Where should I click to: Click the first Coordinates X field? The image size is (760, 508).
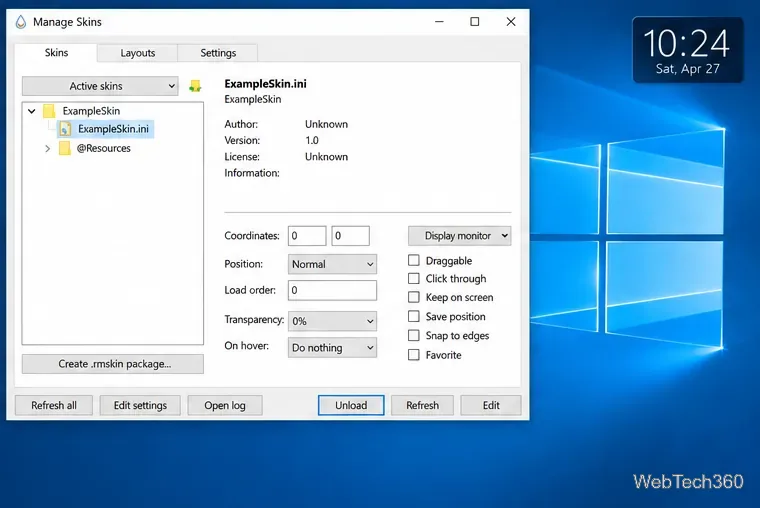(x=307, y=236)
